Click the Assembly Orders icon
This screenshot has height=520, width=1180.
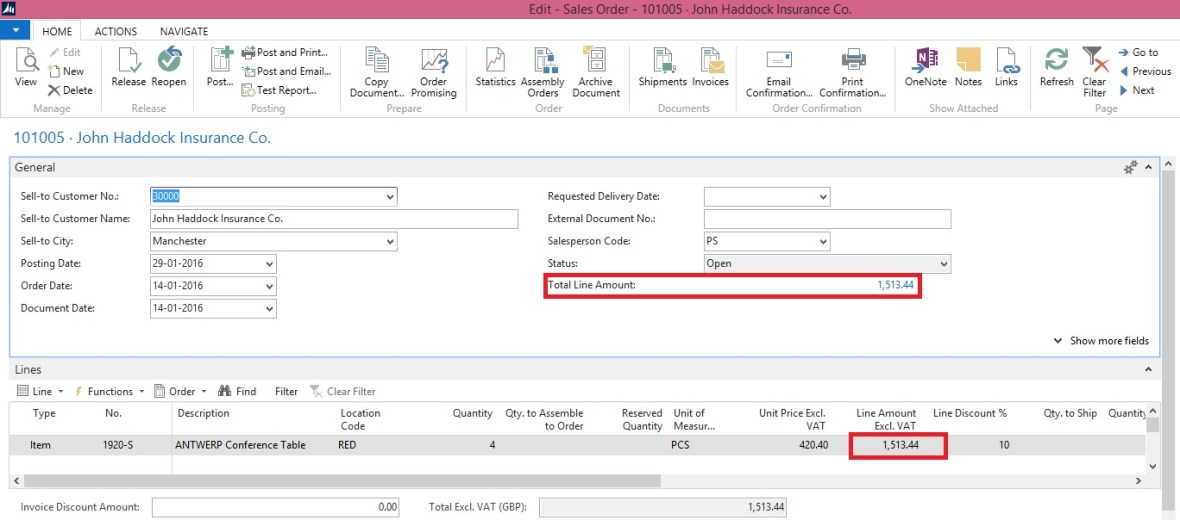(544, 62)
